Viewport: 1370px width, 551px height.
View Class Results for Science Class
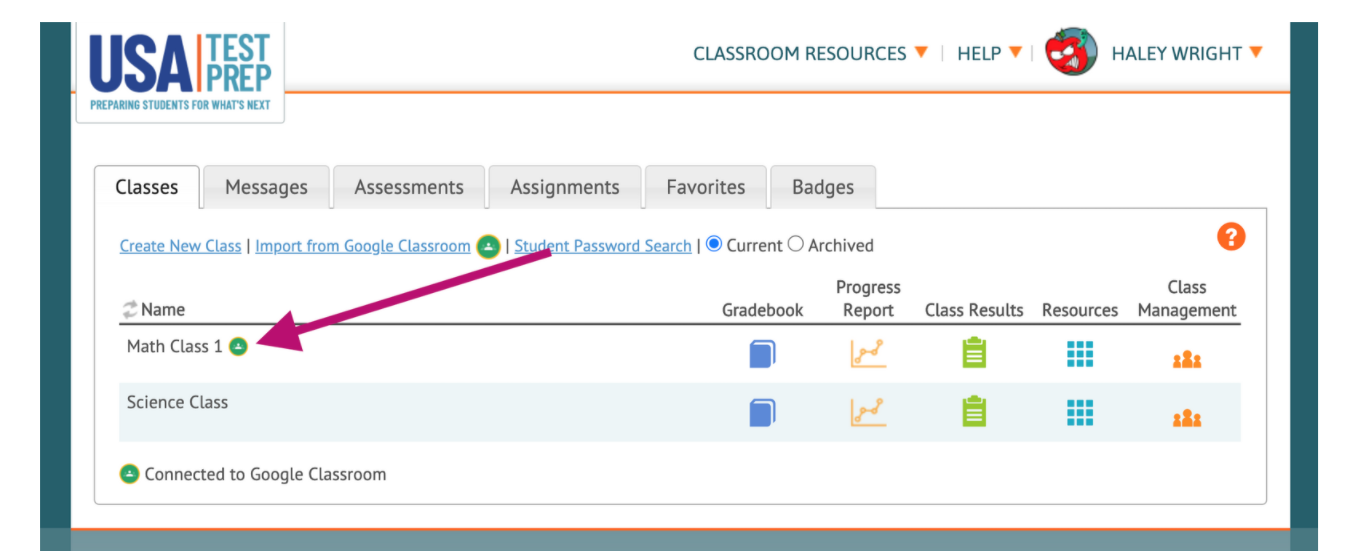pos(974,412)
